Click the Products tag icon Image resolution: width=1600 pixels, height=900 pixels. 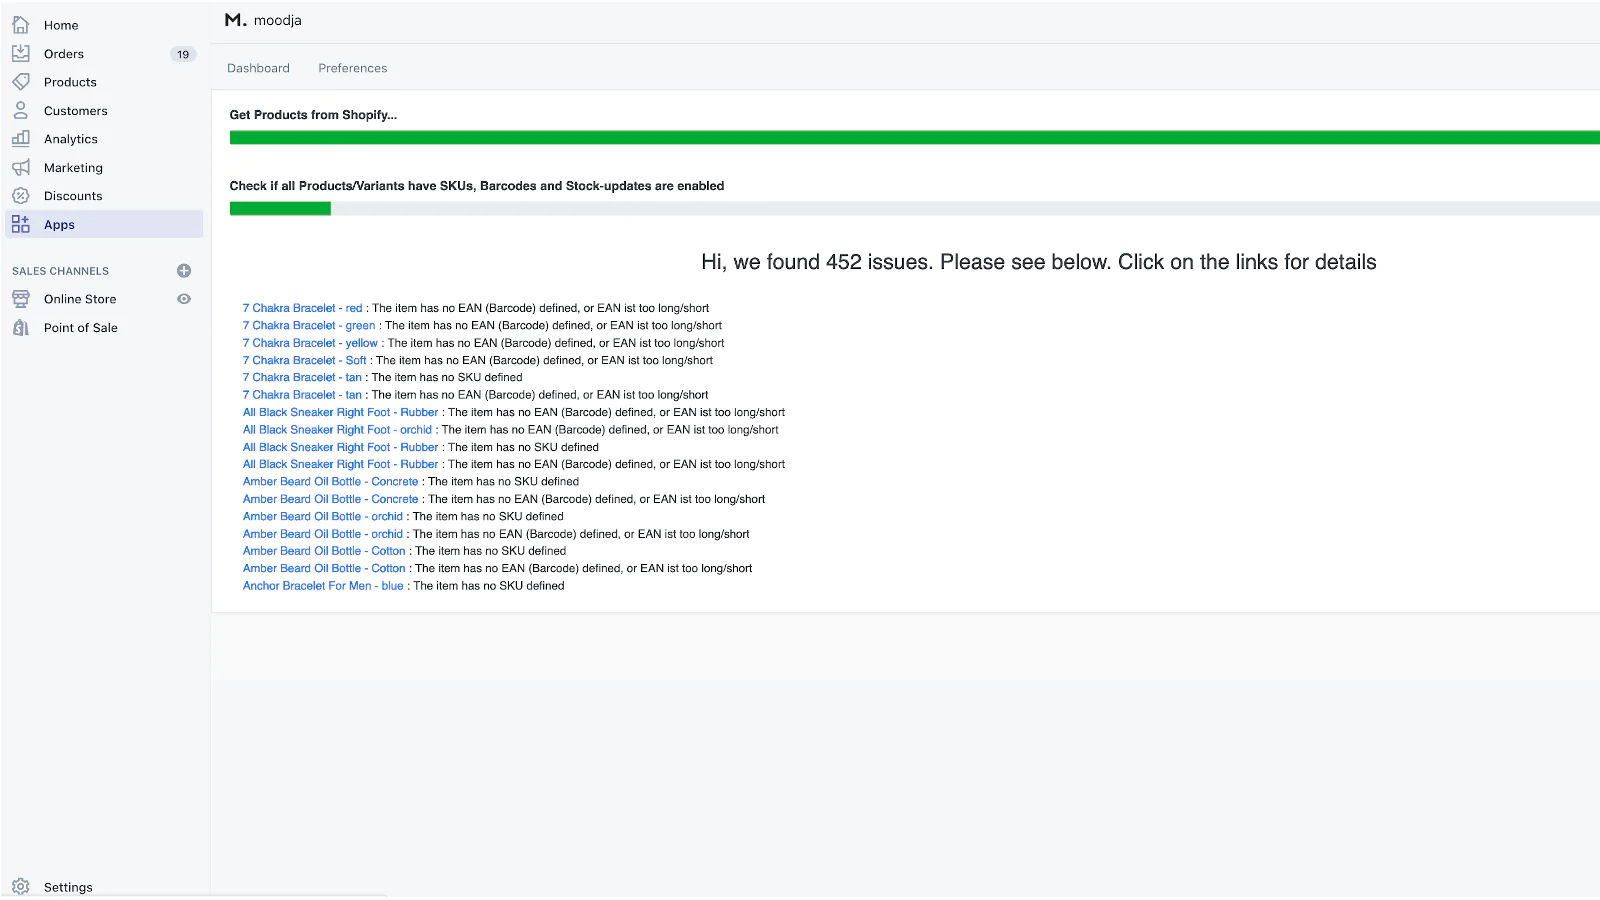pyautogui.click(x=20, y=82)
